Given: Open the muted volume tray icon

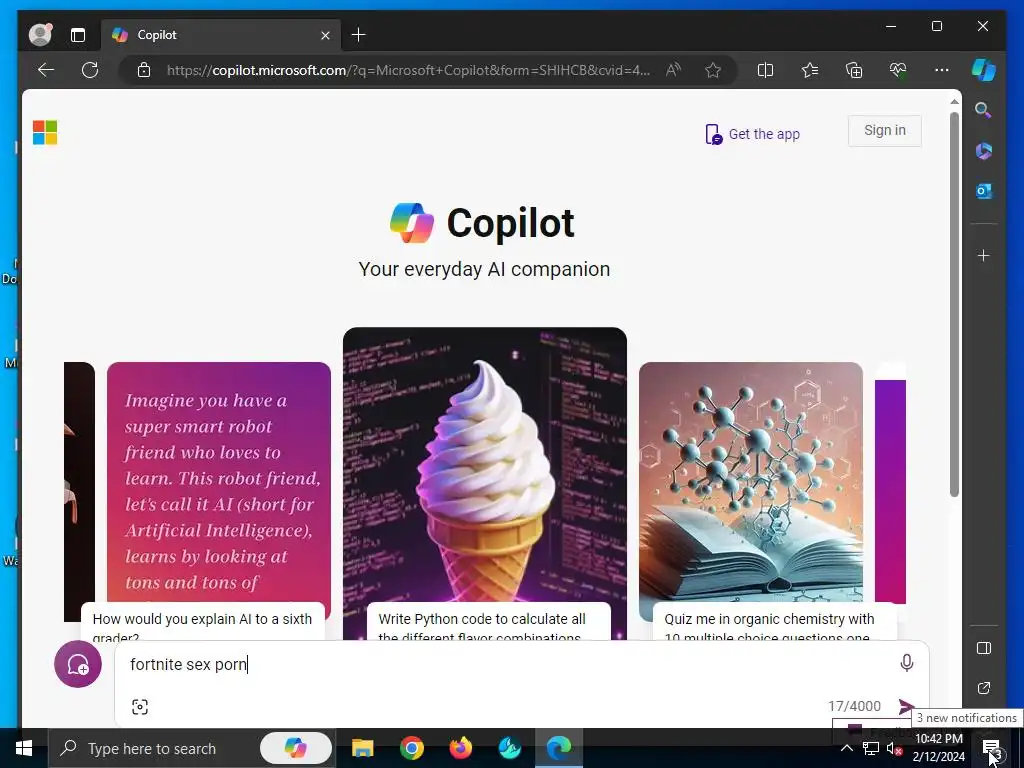Looking at the screenshot, I should [x=894, y=749].
